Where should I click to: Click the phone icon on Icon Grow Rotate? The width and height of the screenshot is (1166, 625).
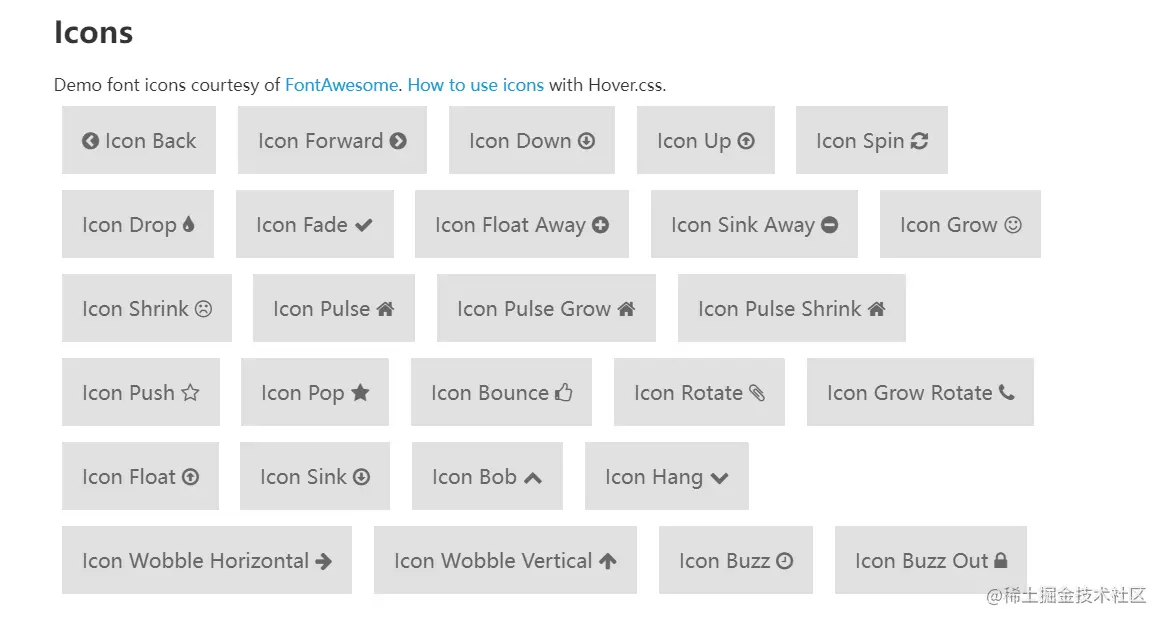point(1006,393)
